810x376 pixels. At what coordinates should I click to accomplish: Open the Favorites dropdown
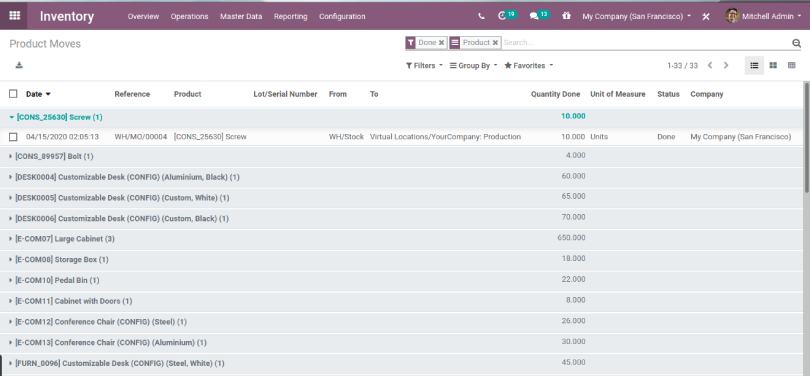[528, 66]
